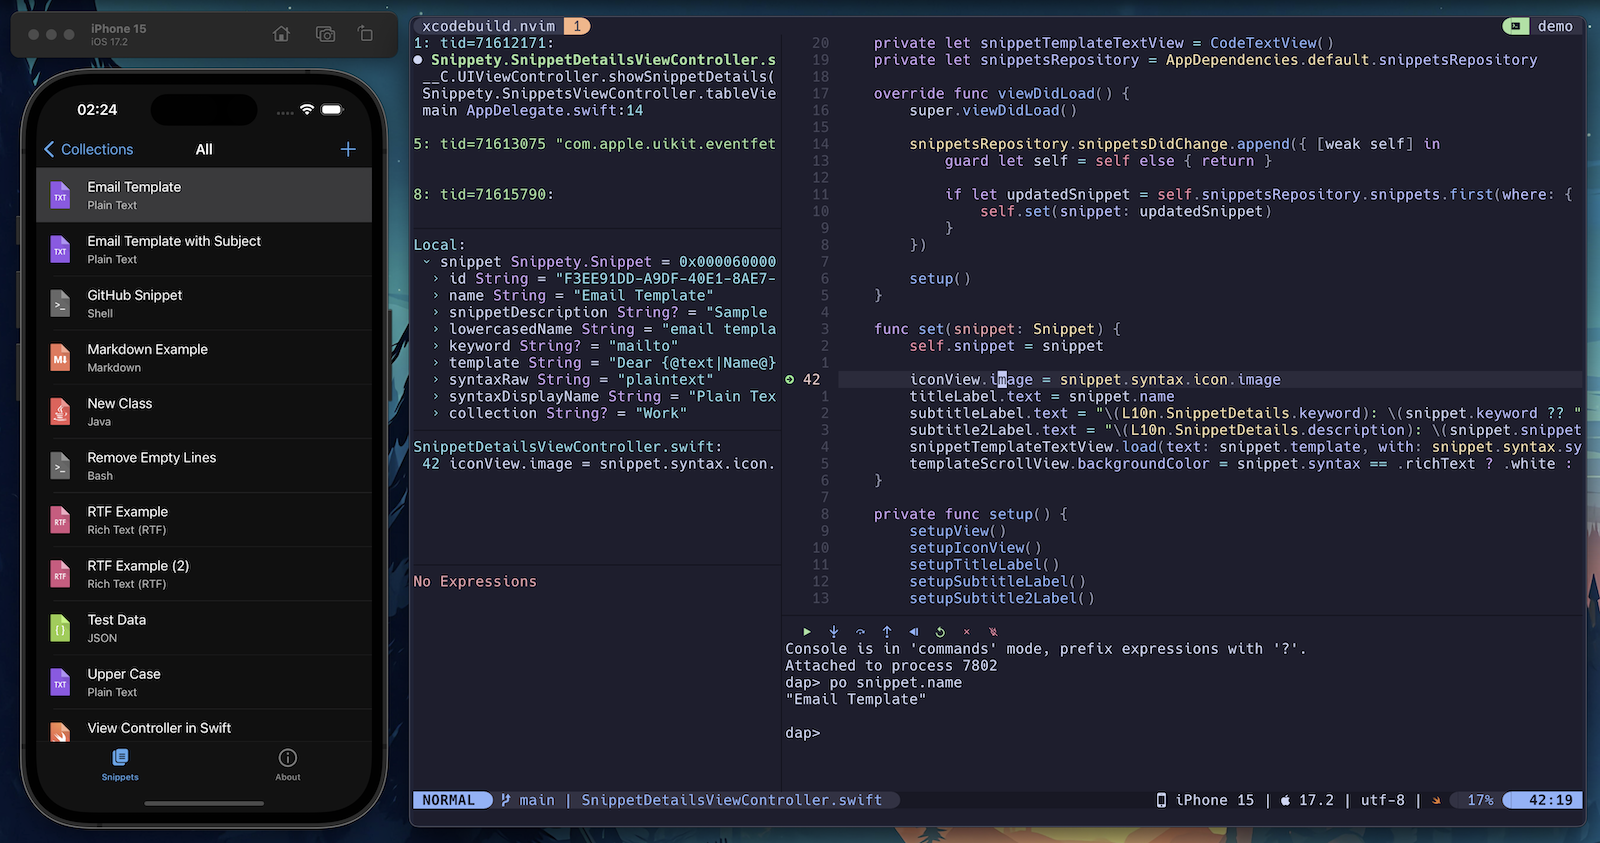This screenshot has width=1600, height=843.
Task: Select the current SnippetDetailsViewController.s stack frame
Action: coord(603,60)
